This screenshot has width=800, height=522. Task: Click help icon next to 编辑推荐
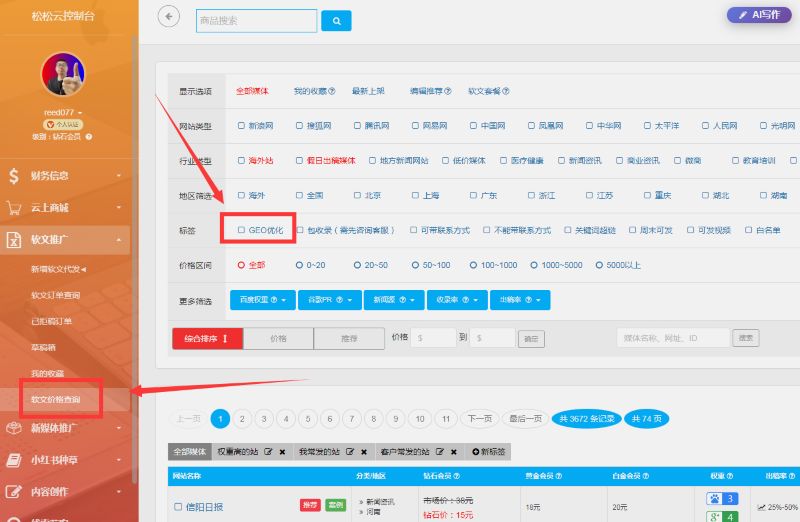448,91
